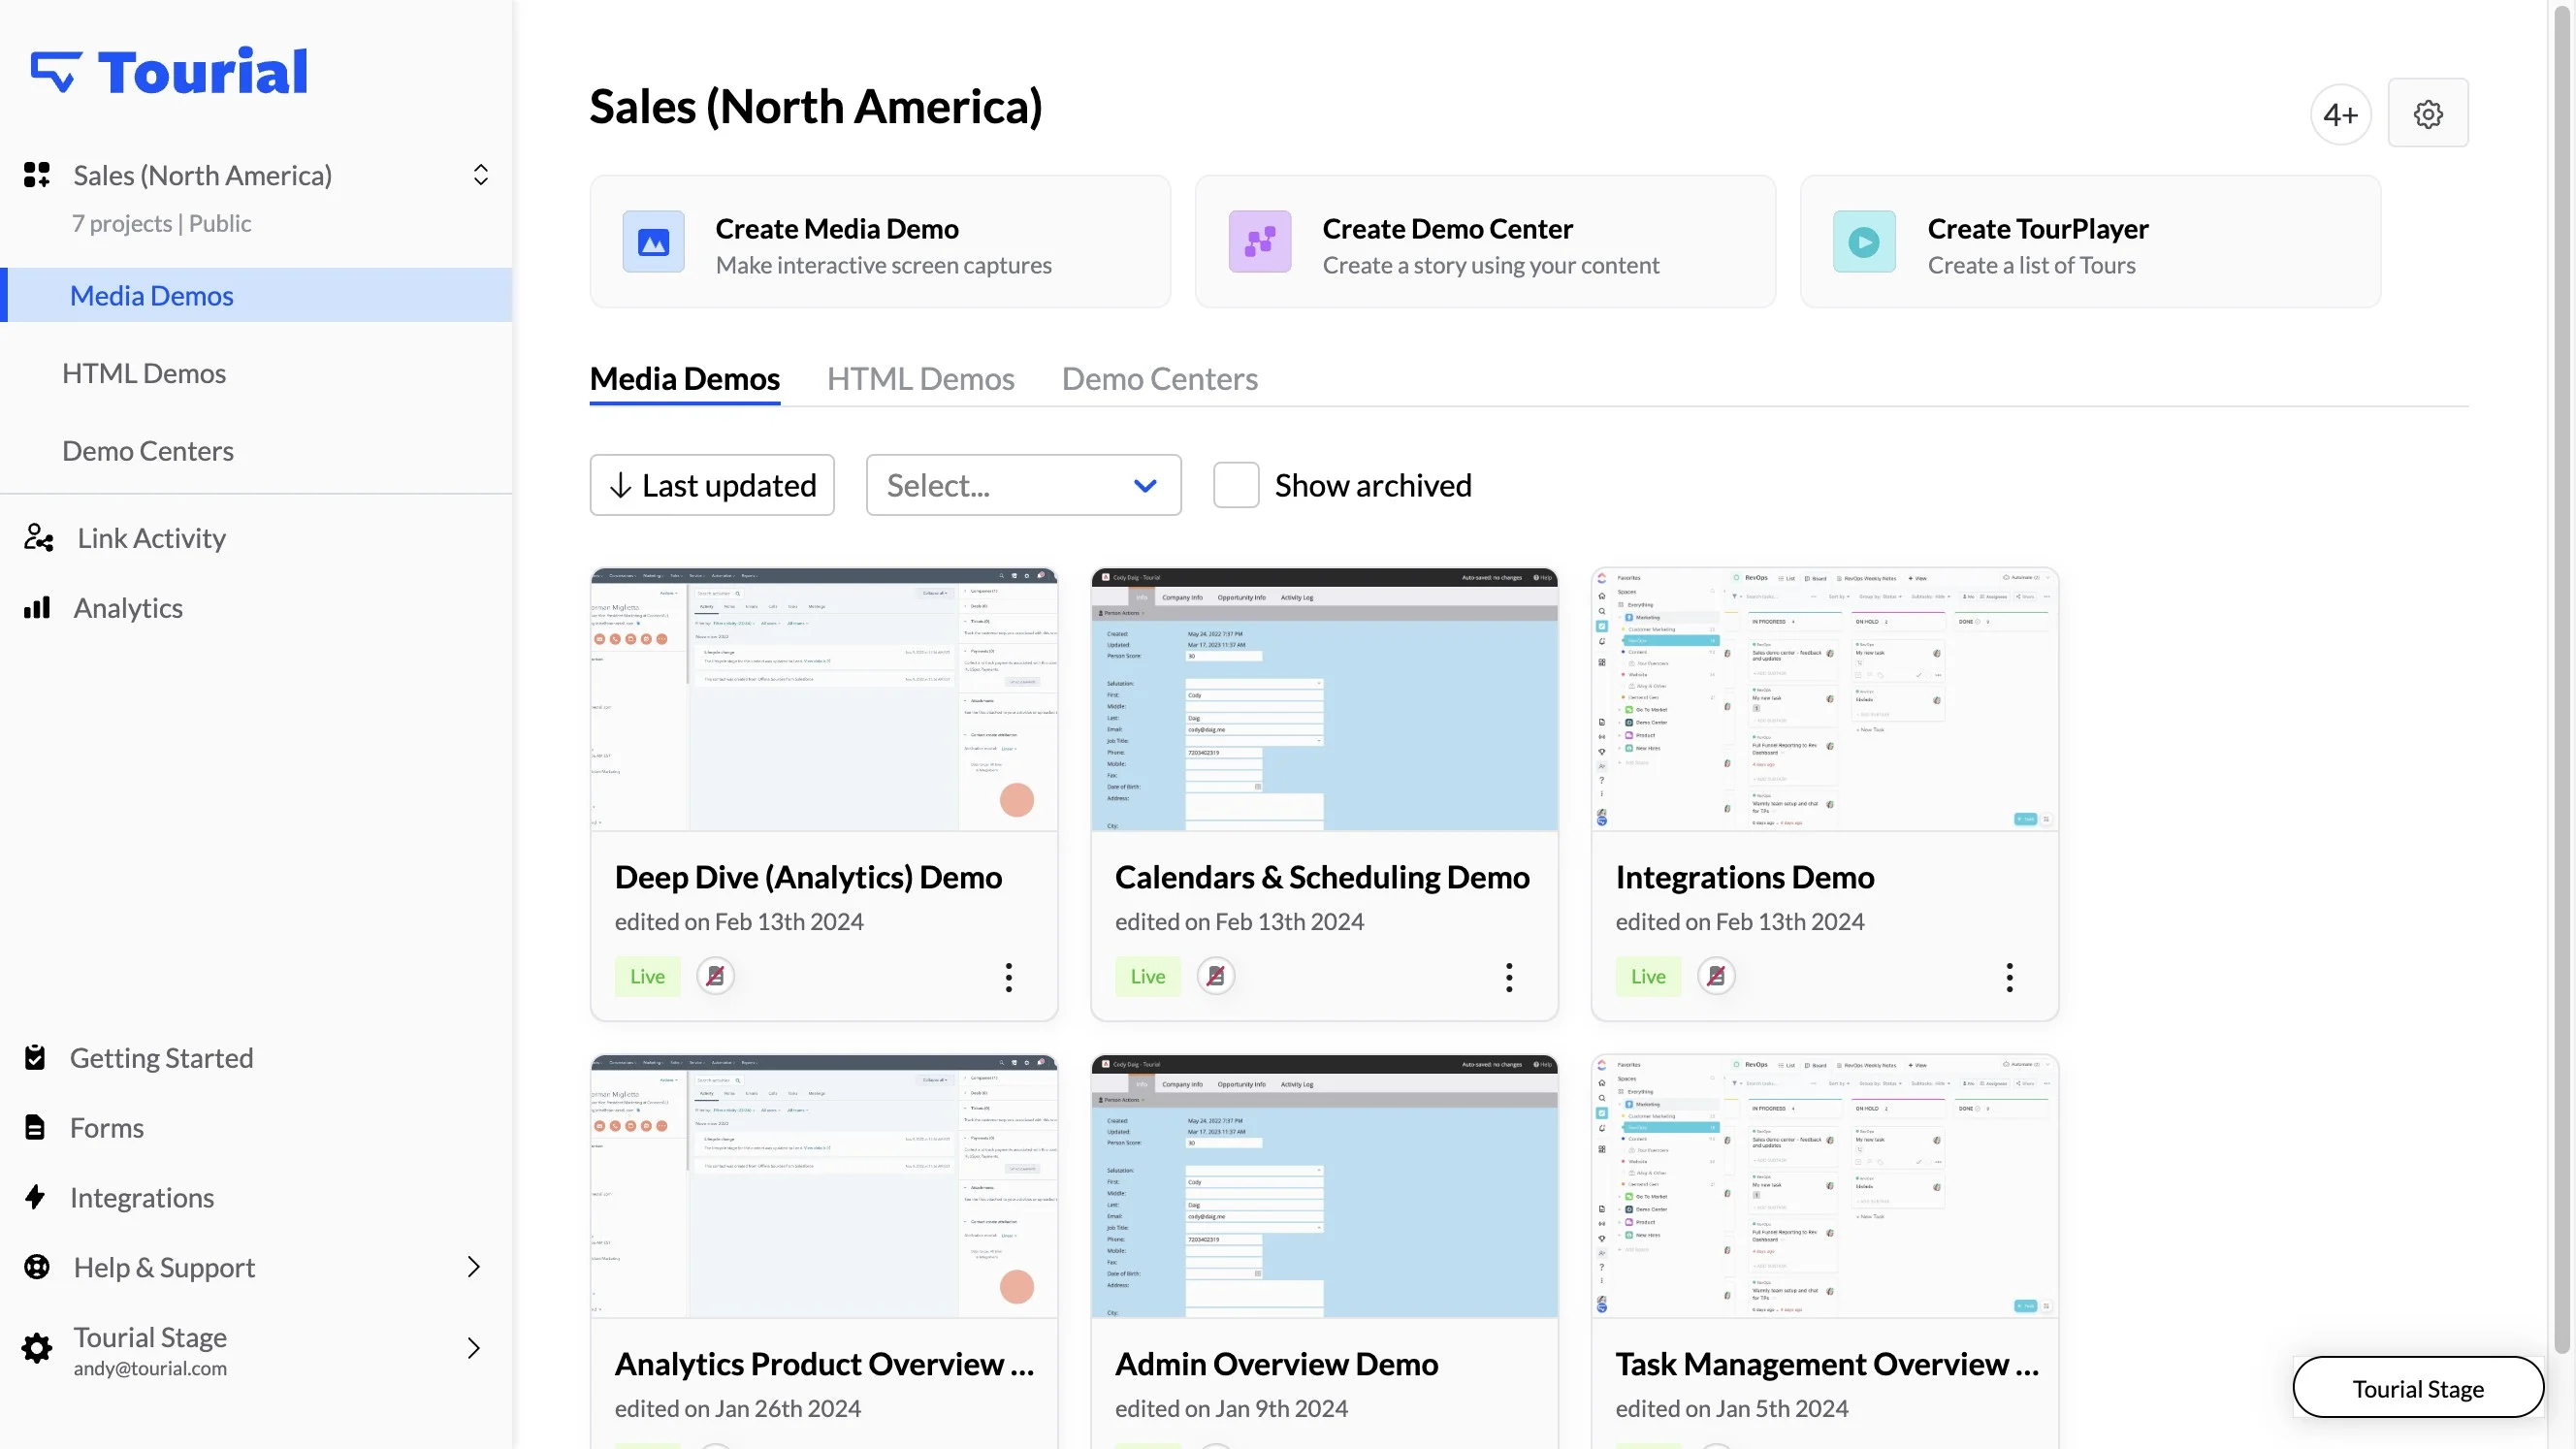Open the three-dot menu on Integrations Demo card
The image size is (2576, 1449).
tap(2010, 977)
